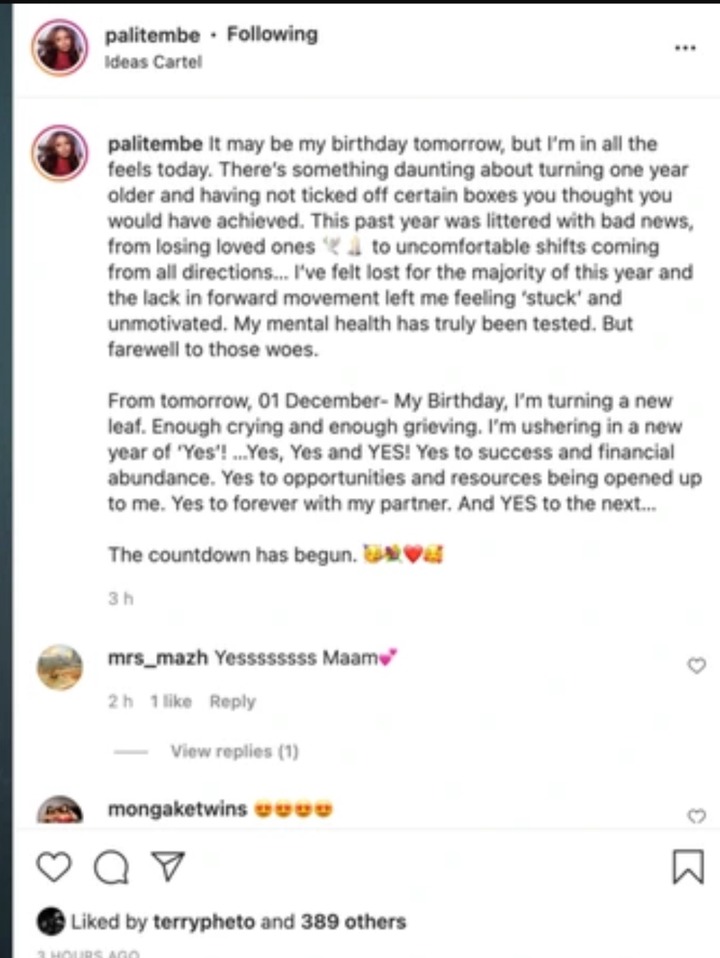Visit mrs_mazh's profile via username
Screen dimensions: 720x958
tap(158, 658)
